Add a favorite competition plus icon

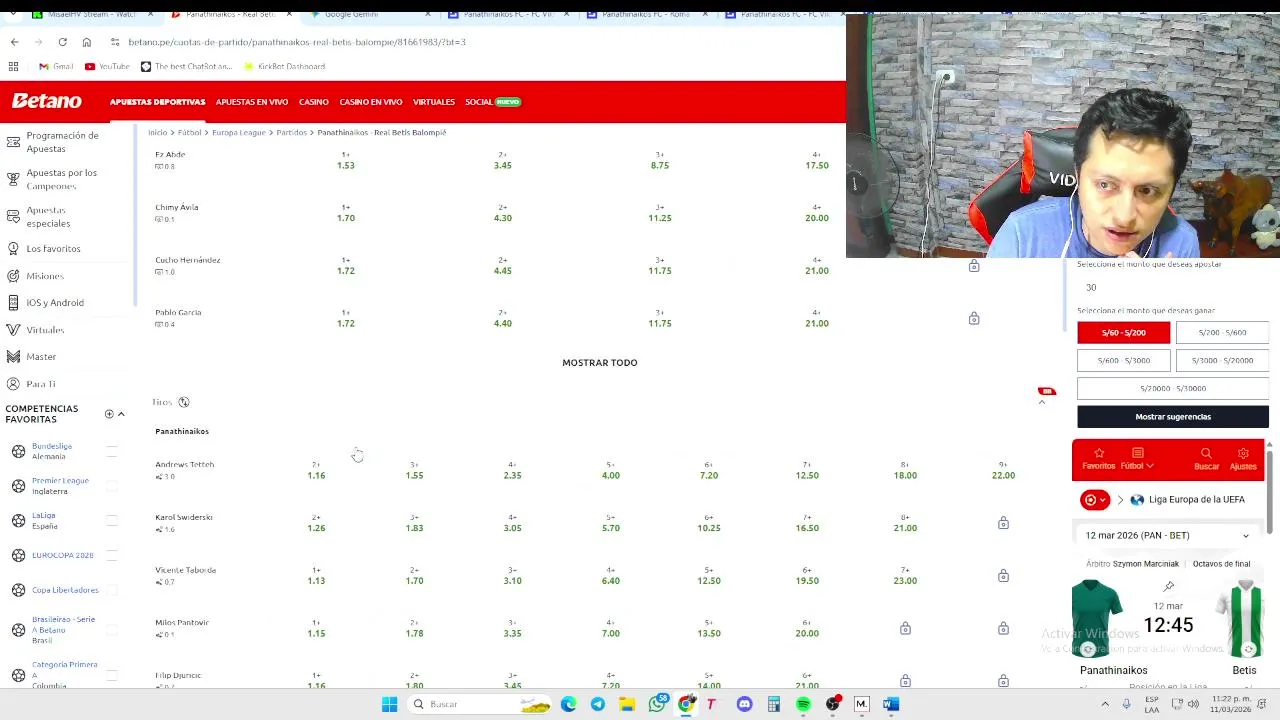[109, 414]
